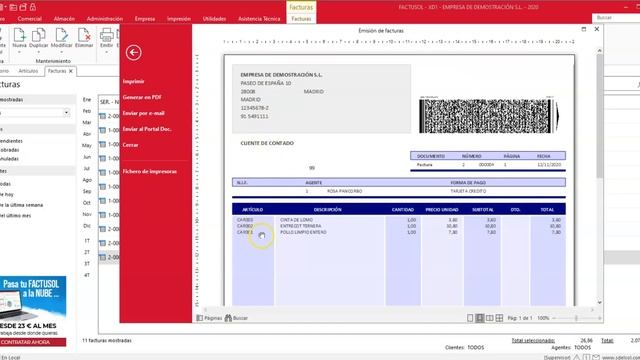The height and width of the screenshot is (360, 640).
Task: Filter invoices by month Feb
Action: [x=87, y=111]
